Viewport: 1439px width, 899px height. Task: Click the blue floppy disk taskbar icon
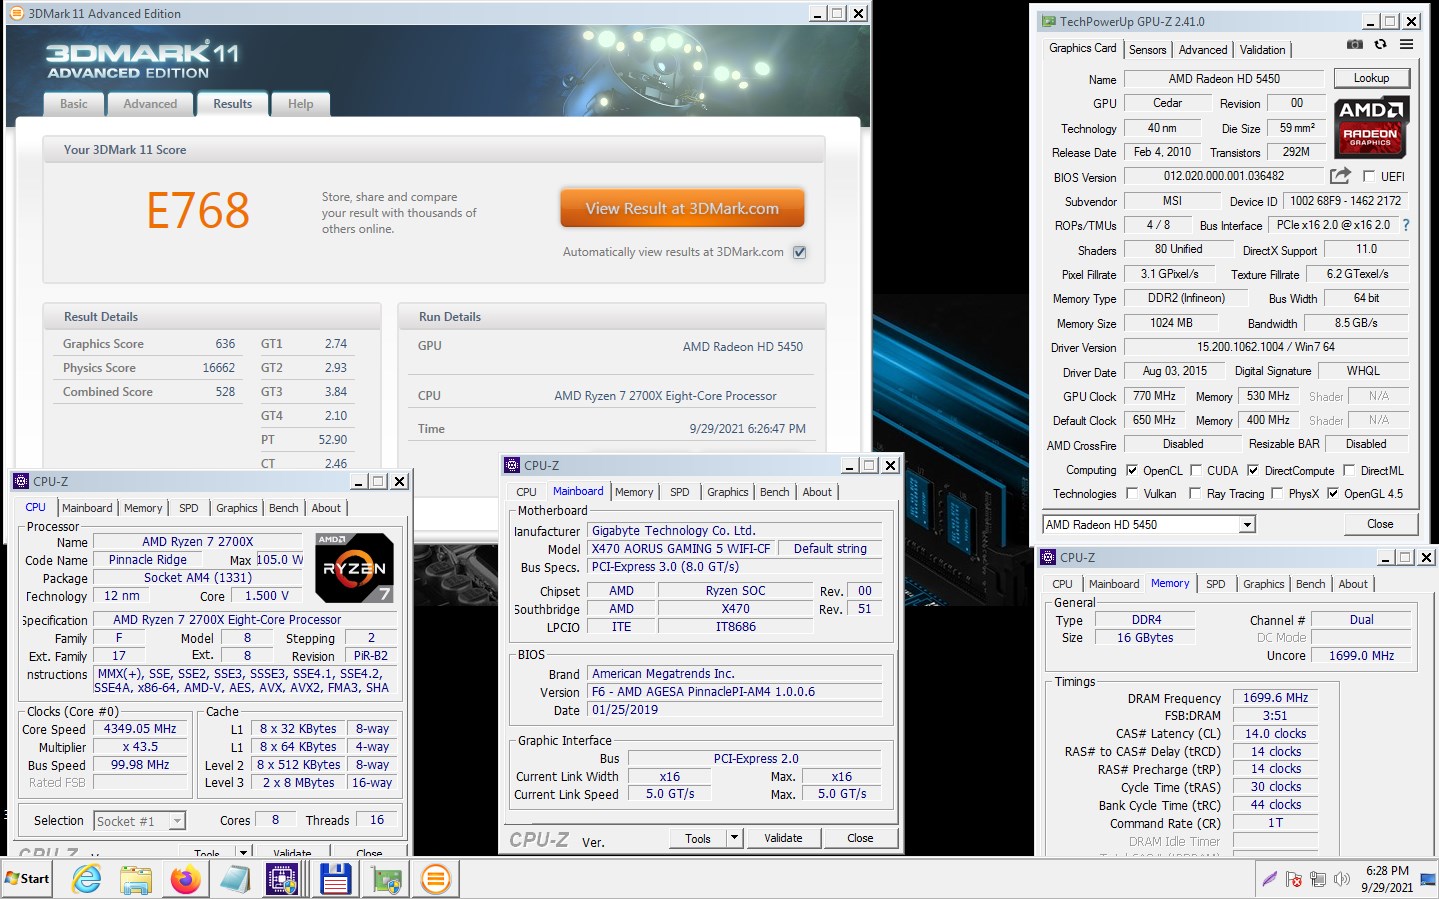[335, 879]
